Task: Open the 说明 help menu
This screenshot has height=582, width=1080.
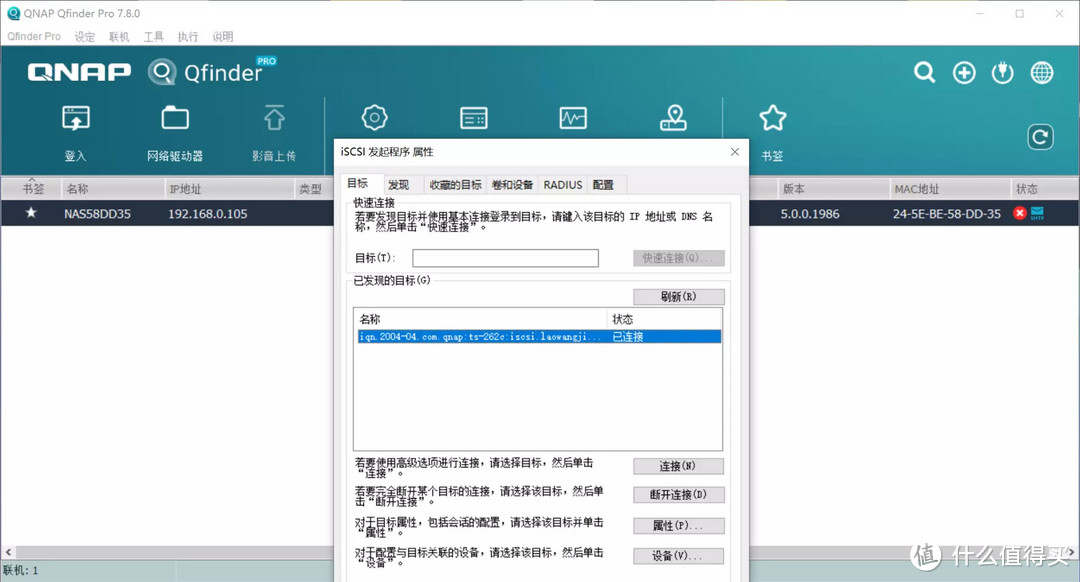Action: (222, 37)
